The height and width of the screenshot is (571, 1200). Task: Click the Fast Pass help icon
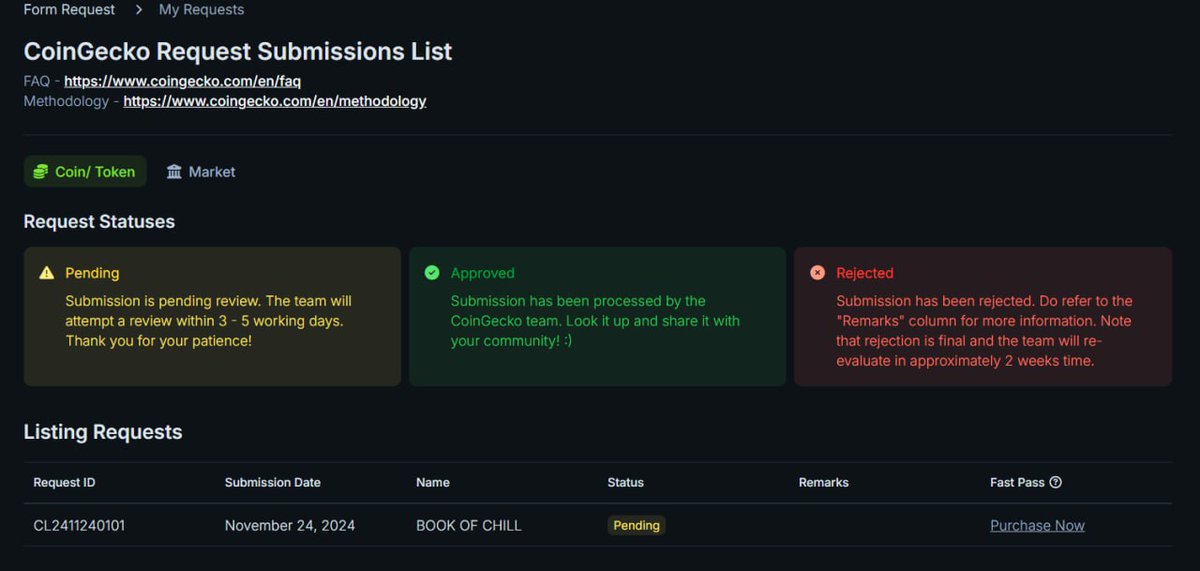(1056, 482)
